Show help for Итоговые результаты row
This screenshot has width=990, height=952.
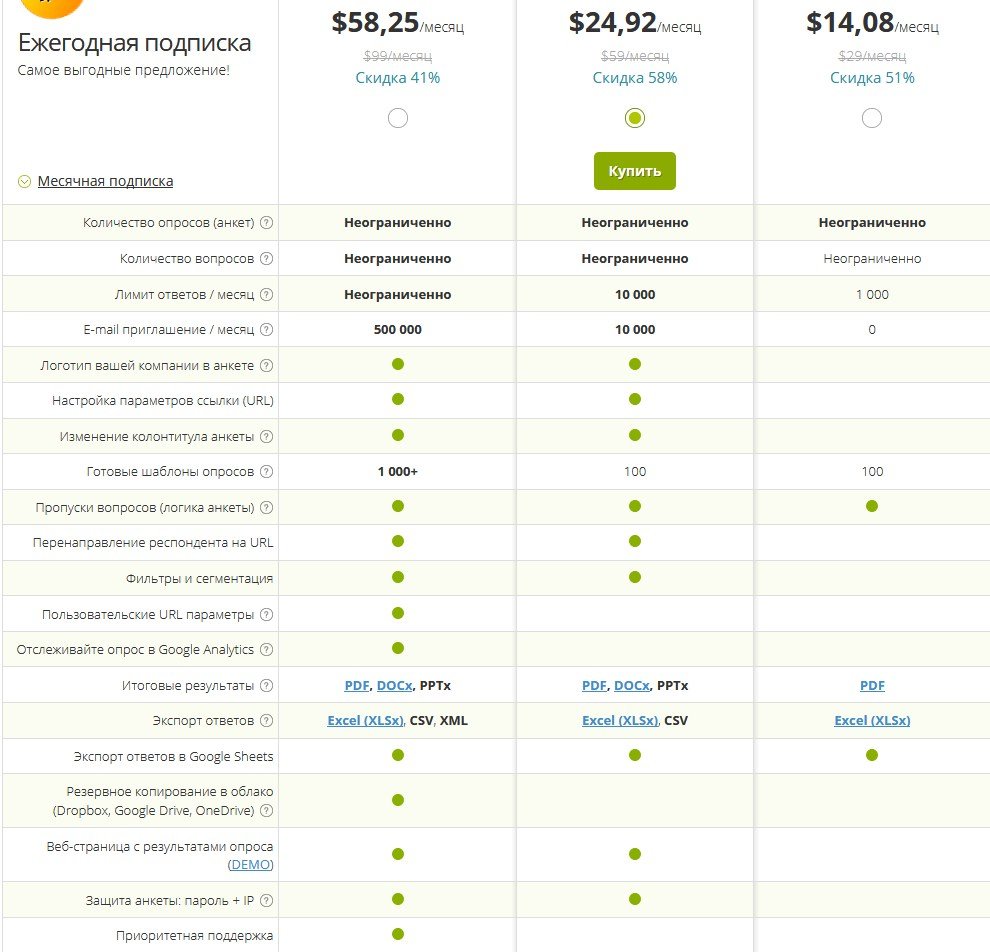pos(267,685)
